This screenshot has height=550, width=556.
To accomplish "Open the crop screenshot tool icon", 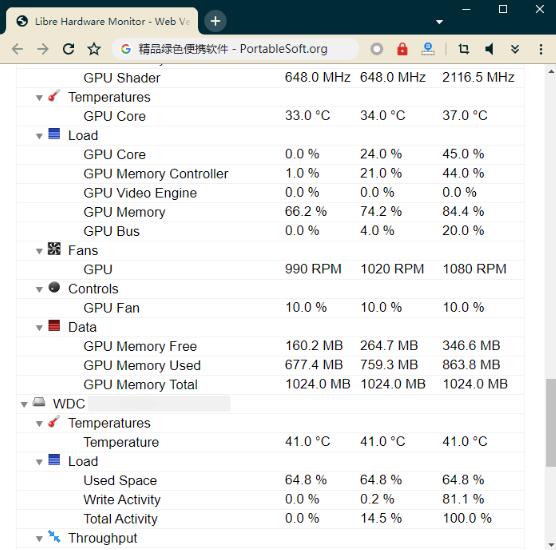I will (x=463, y=49).
